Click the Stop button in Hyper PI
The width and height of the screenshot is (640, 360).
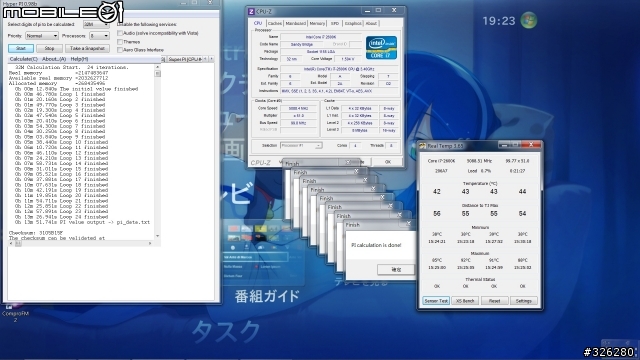(49, 48)
